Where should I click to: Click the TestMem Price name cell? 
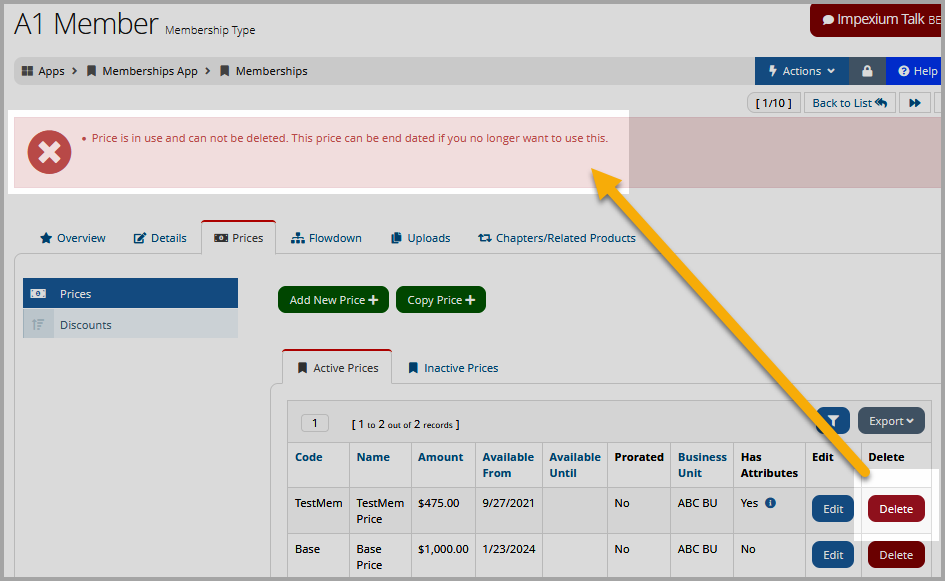[380, 510]
